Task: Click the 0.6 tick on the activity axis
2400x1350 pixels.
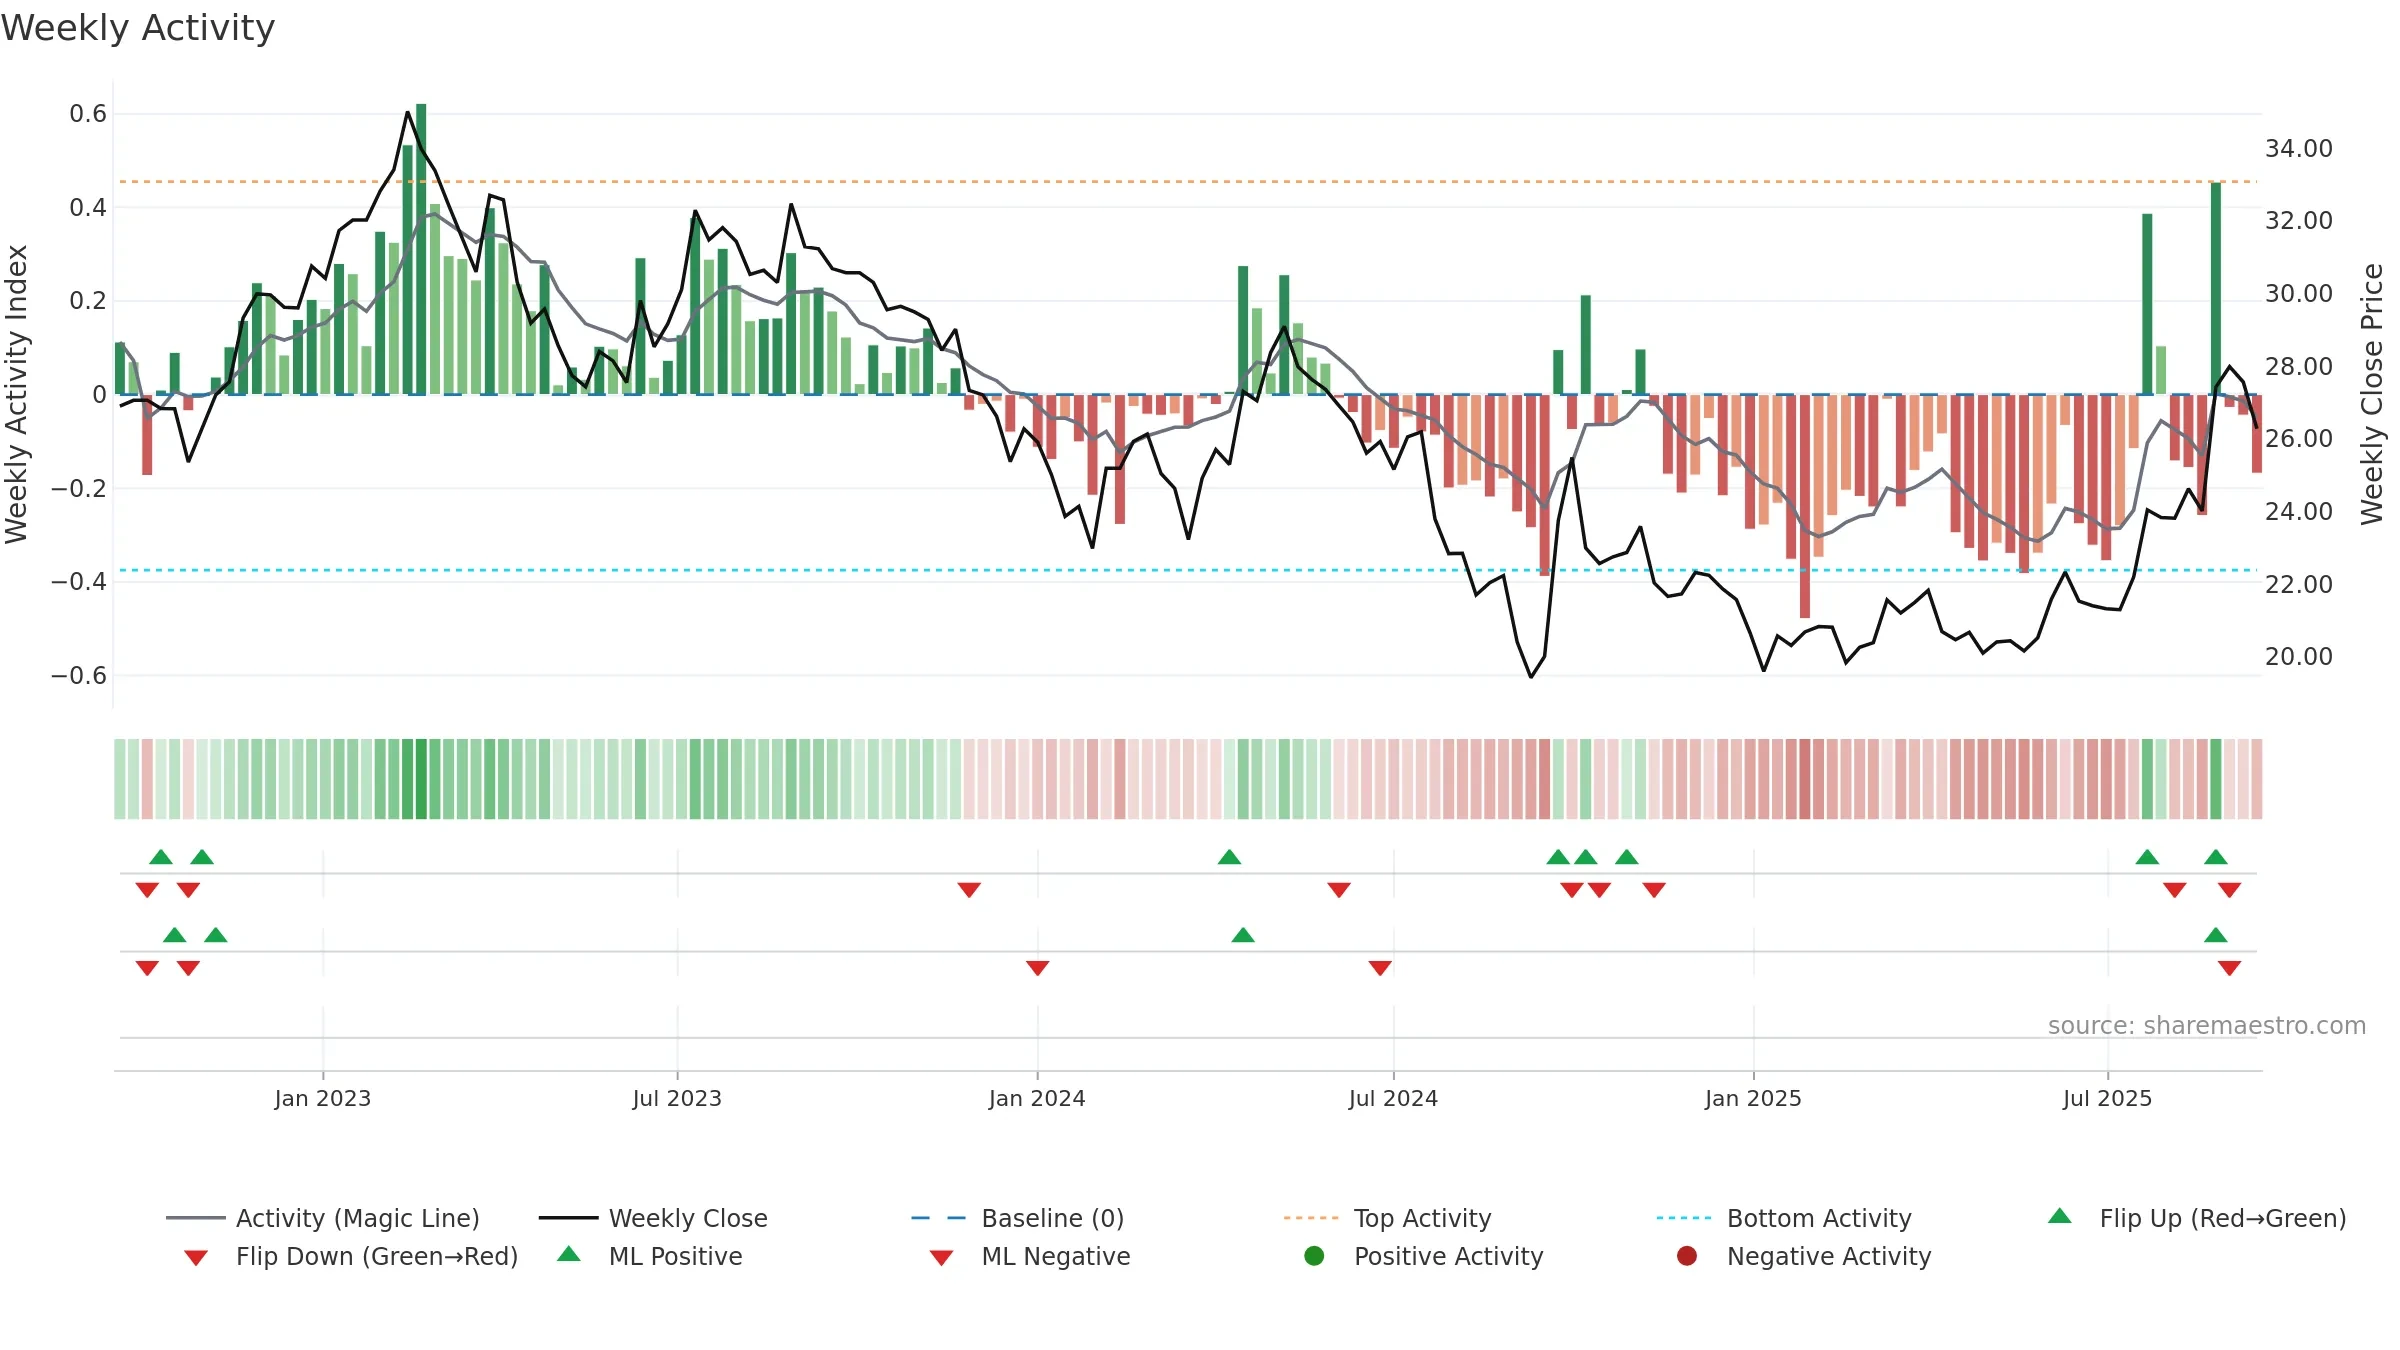Action: click(88, 114)
